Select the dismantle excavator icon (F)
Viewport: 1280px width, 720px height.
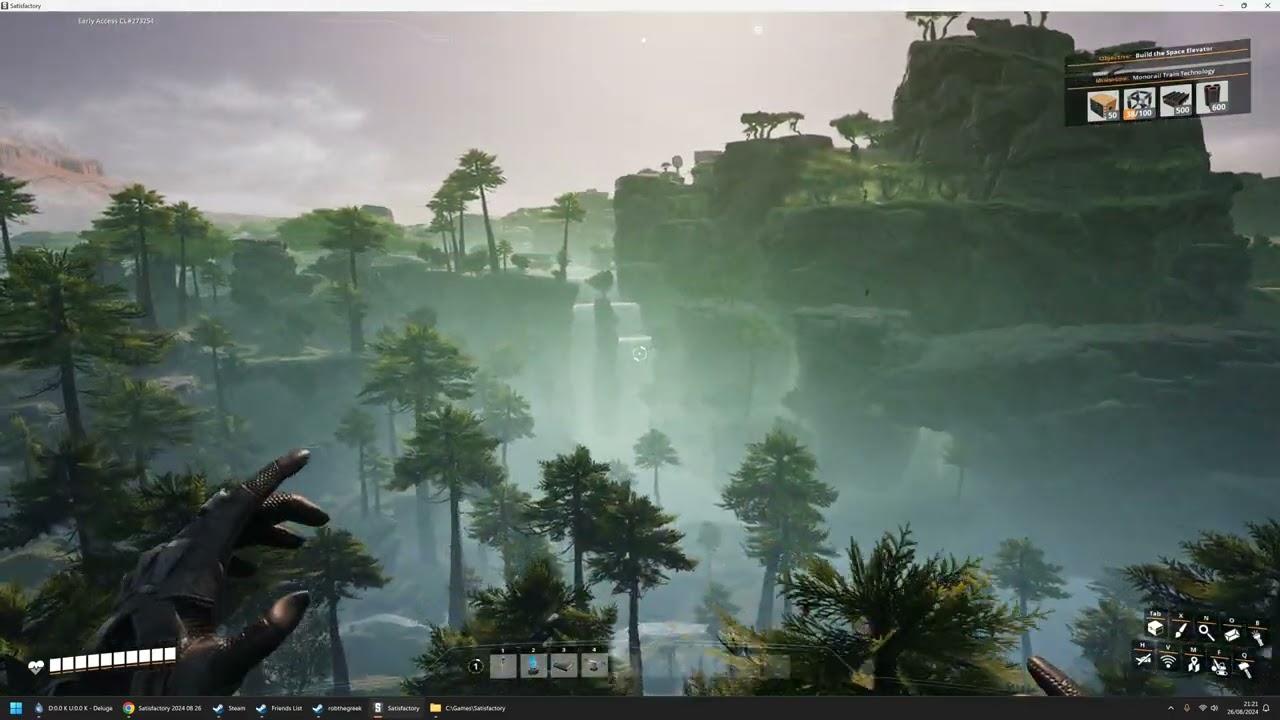pos(1219,665)
